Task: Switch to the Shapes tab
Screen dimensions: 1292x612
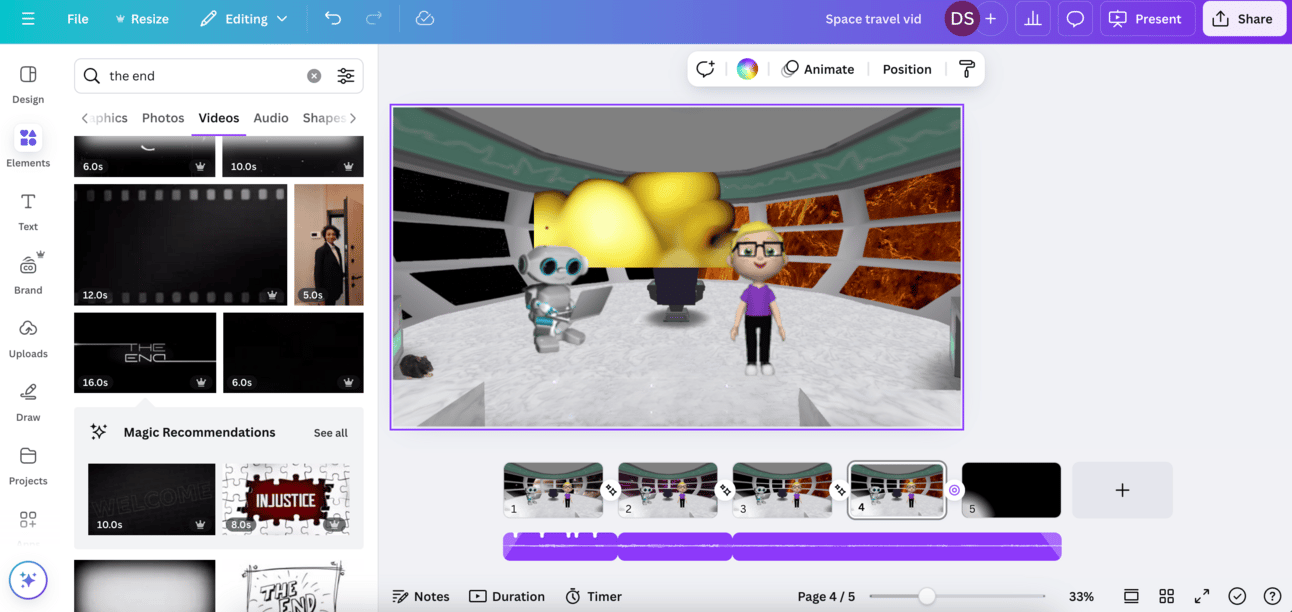Action: 323,118
